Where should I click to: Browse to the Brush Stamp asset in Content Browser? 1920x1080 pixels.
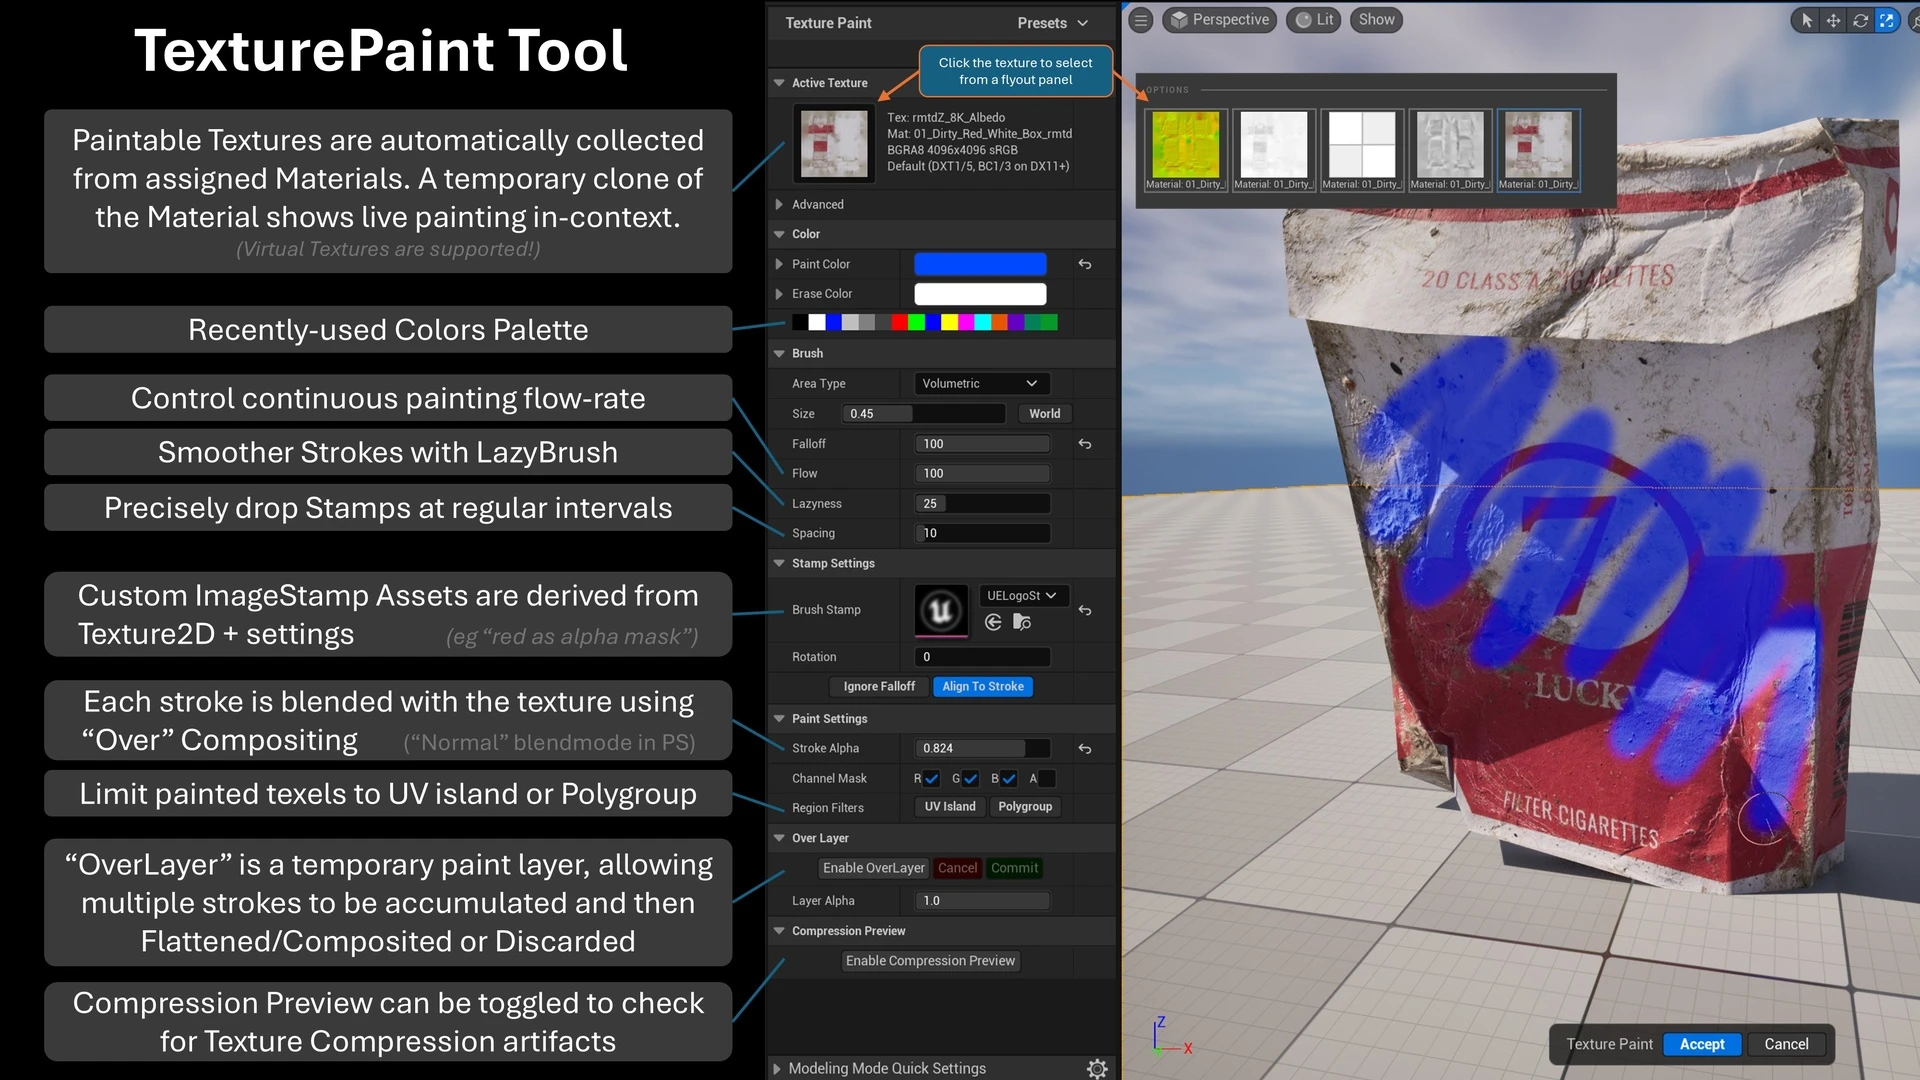click(1021, 623)
